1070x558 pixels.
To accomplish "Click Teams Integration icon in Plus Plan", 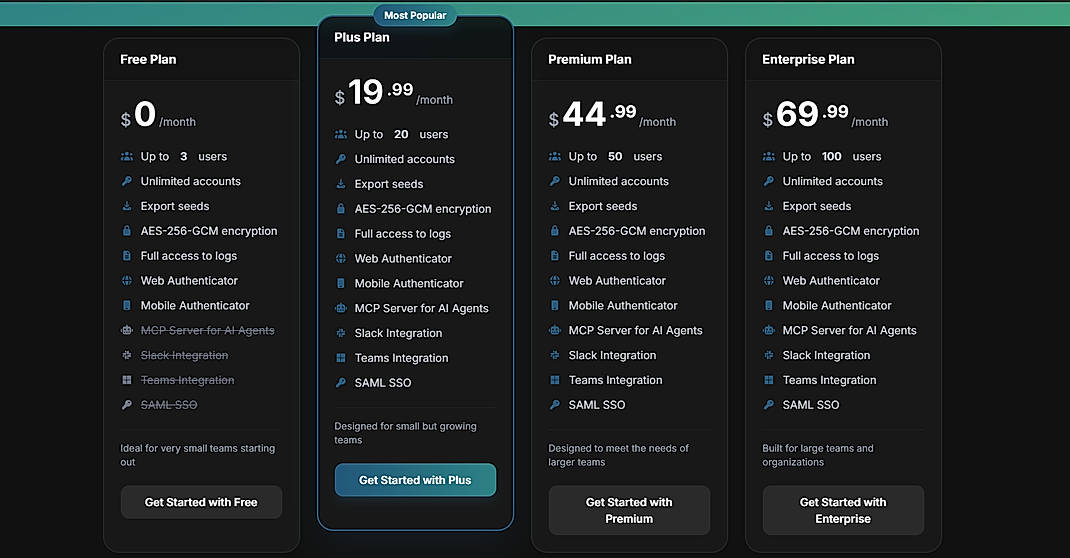I will click(341, 358).
